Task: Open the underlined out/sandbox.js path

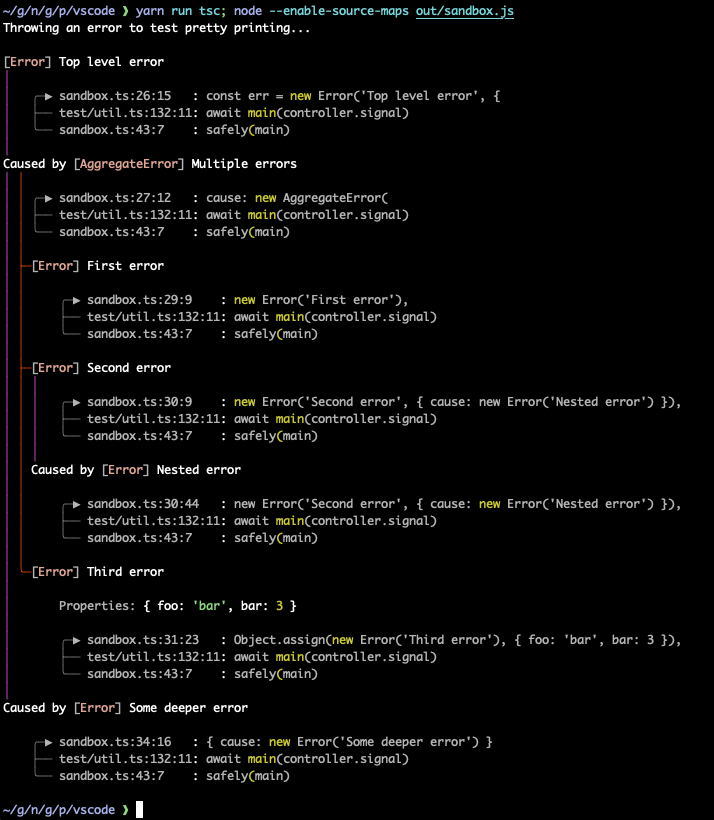Action: pos(464,11)
